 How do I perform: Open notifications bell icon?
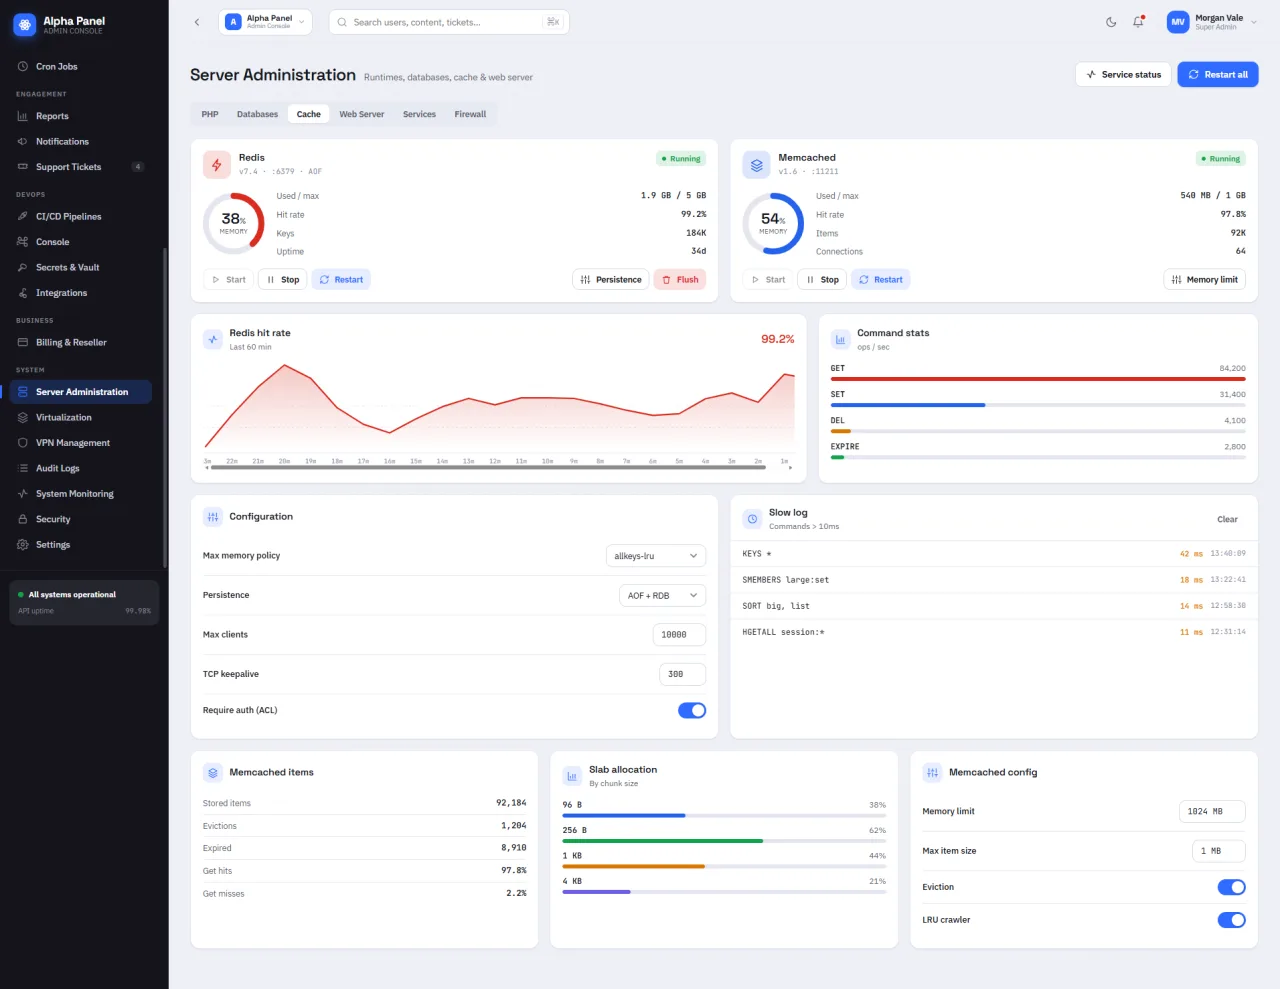tap(1138, 22)
